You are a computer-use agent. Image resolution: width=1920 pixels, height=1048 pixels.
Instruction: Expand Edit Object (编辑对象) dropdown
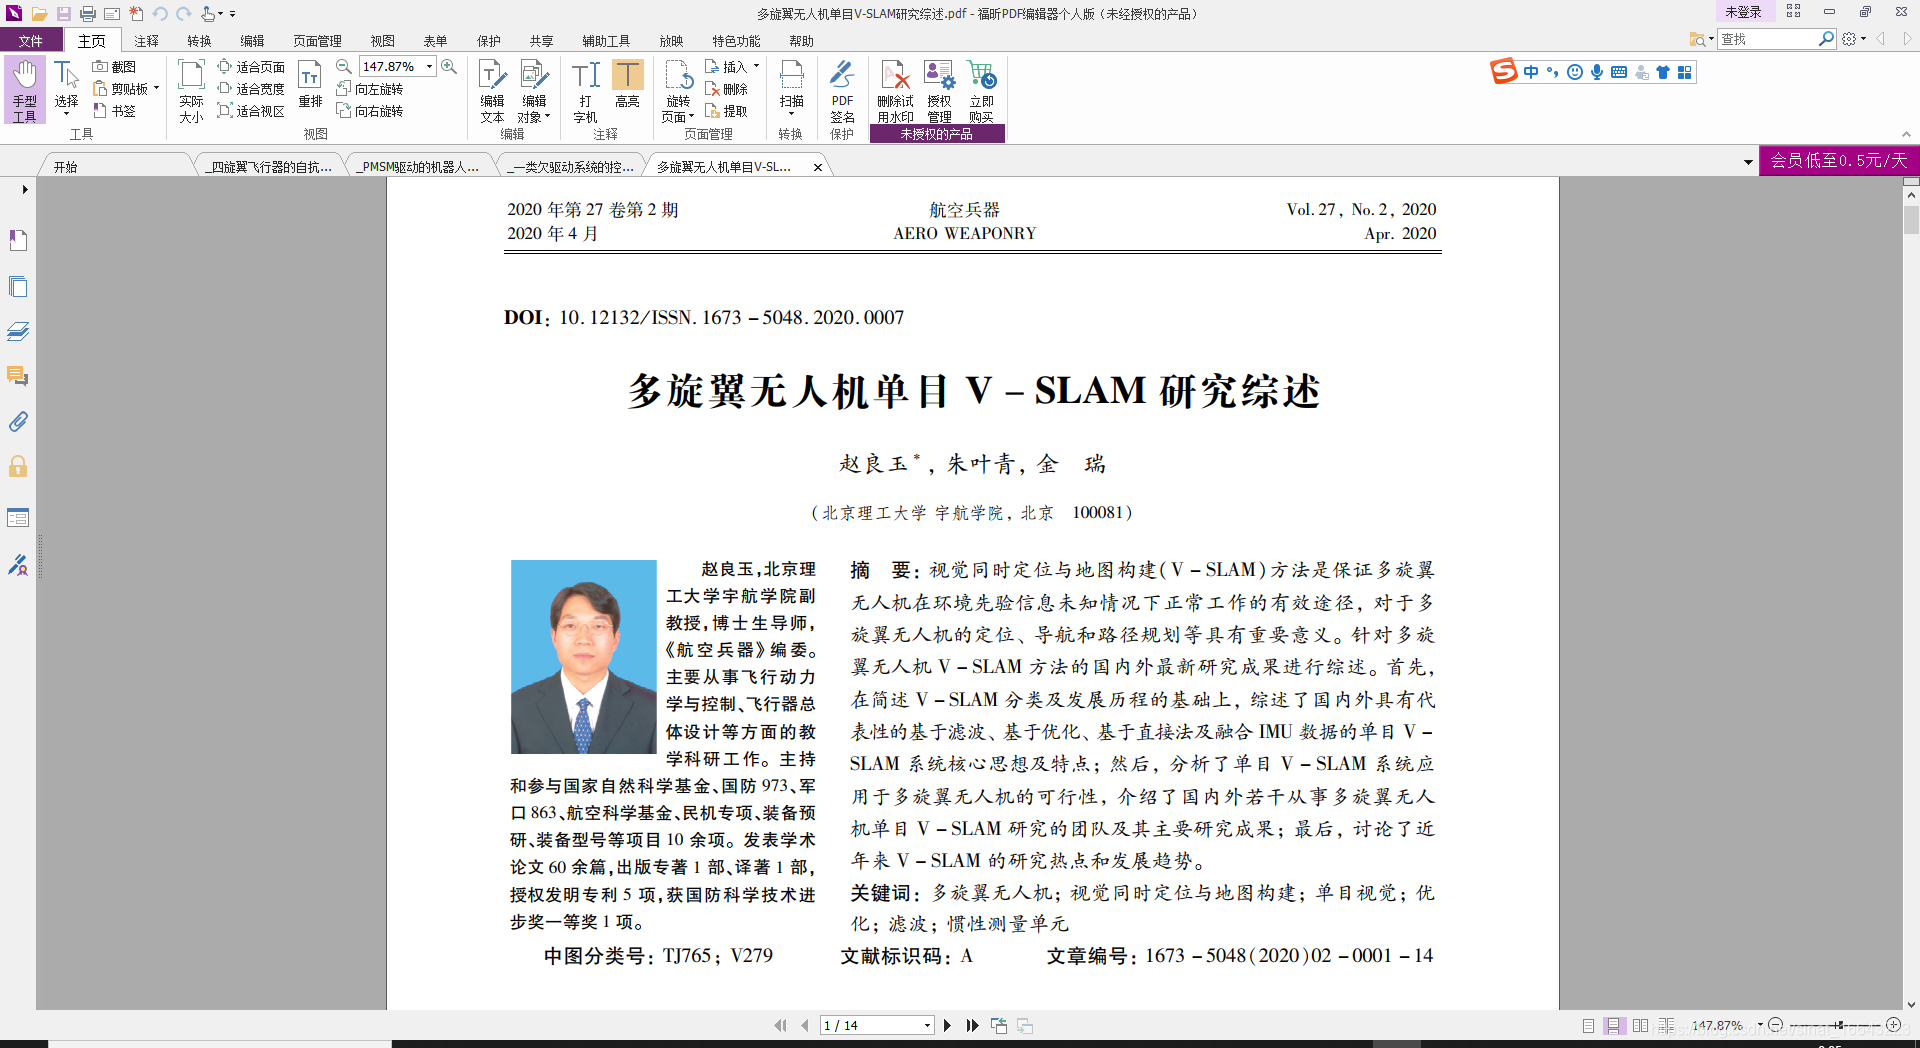pos(548,117)
